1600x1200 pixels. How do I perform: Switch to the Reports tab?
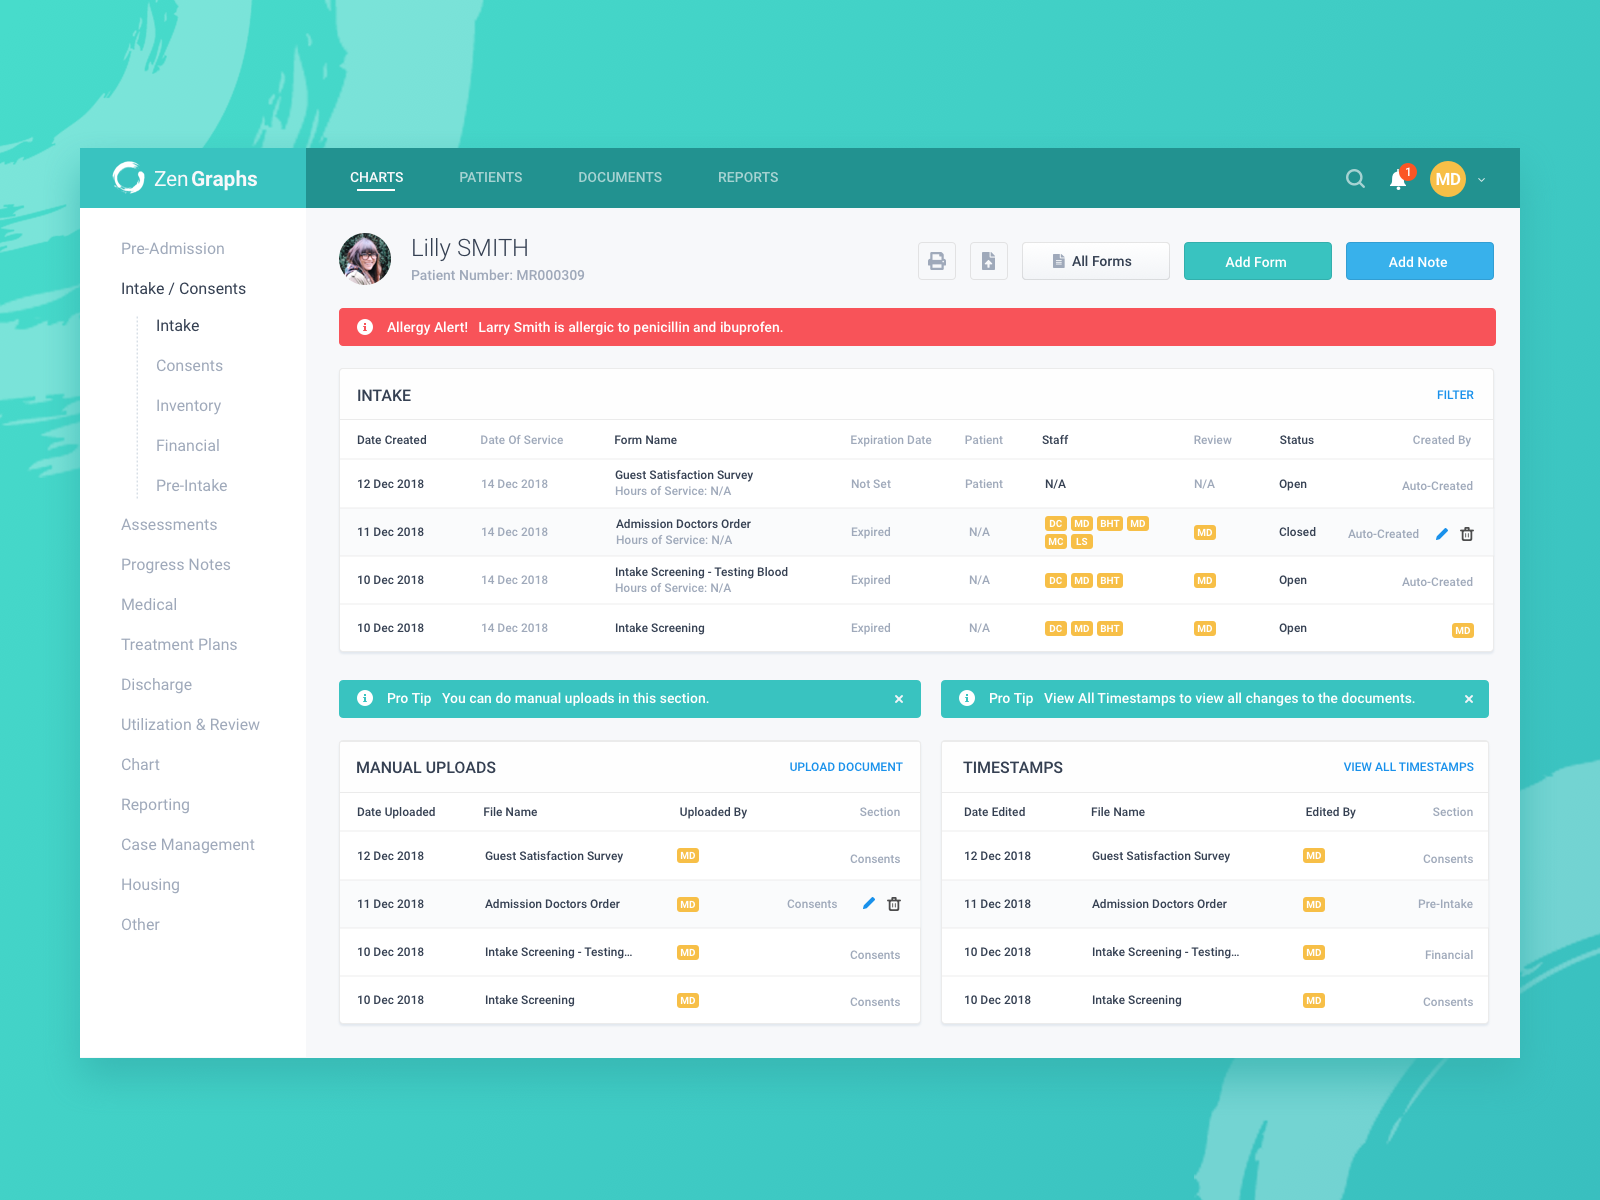(x=747, y=177)
